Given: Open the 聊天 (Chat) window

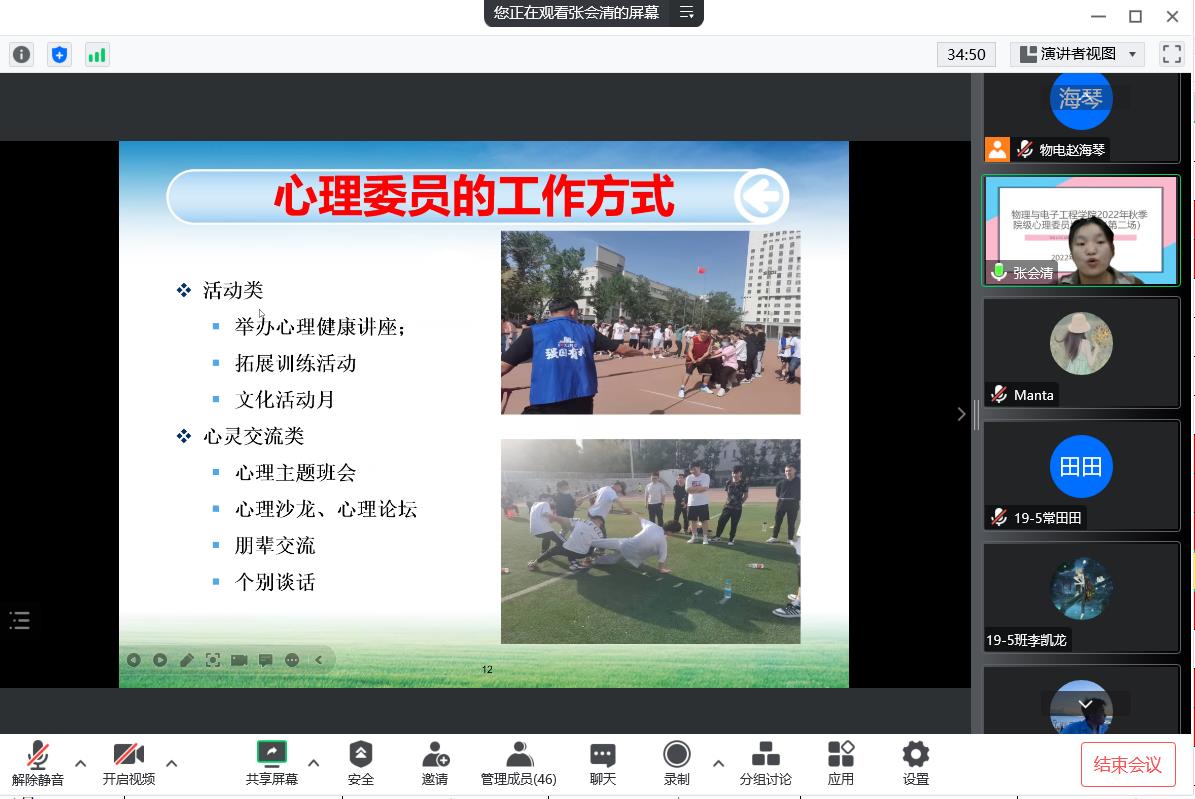Looking at the screenshot, I should pos(602,763).
